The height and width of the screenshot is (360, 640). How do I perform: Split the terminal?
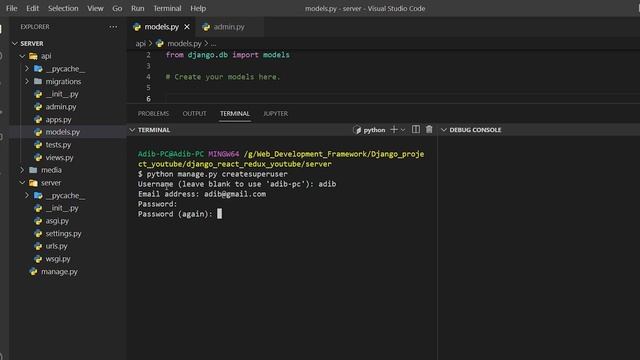(x=416, y=129)
